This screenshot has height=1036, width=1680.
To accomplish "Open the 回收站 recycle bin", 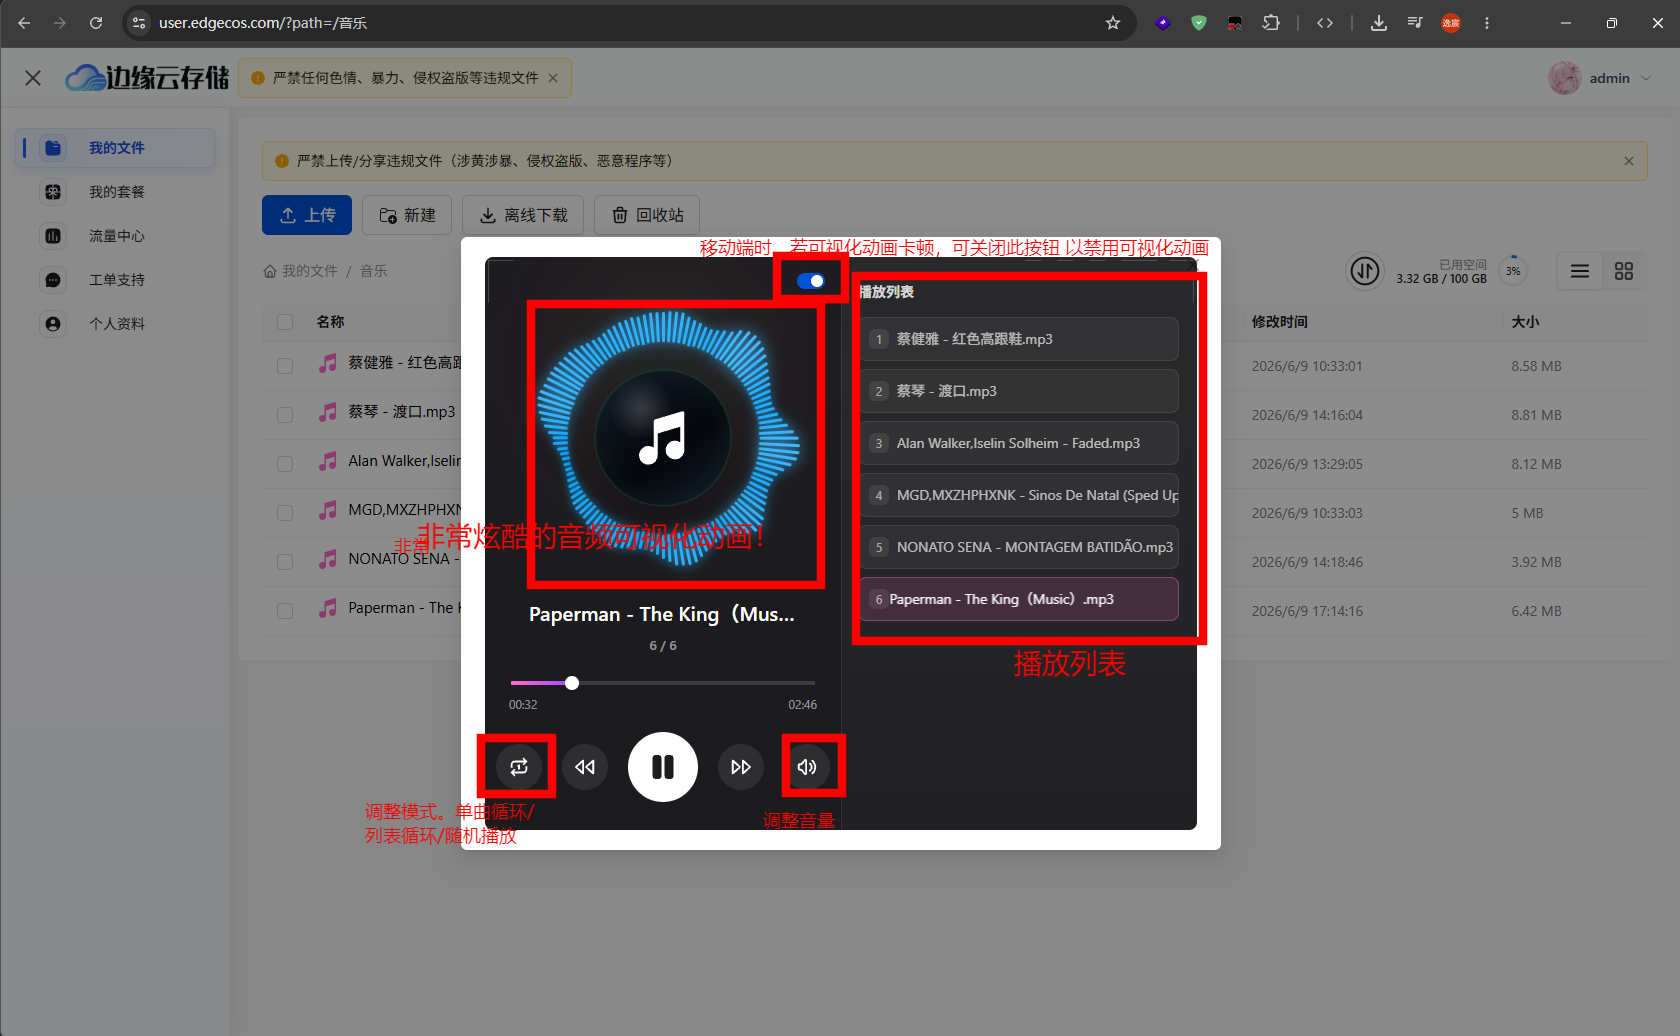I will click(647, 215).
